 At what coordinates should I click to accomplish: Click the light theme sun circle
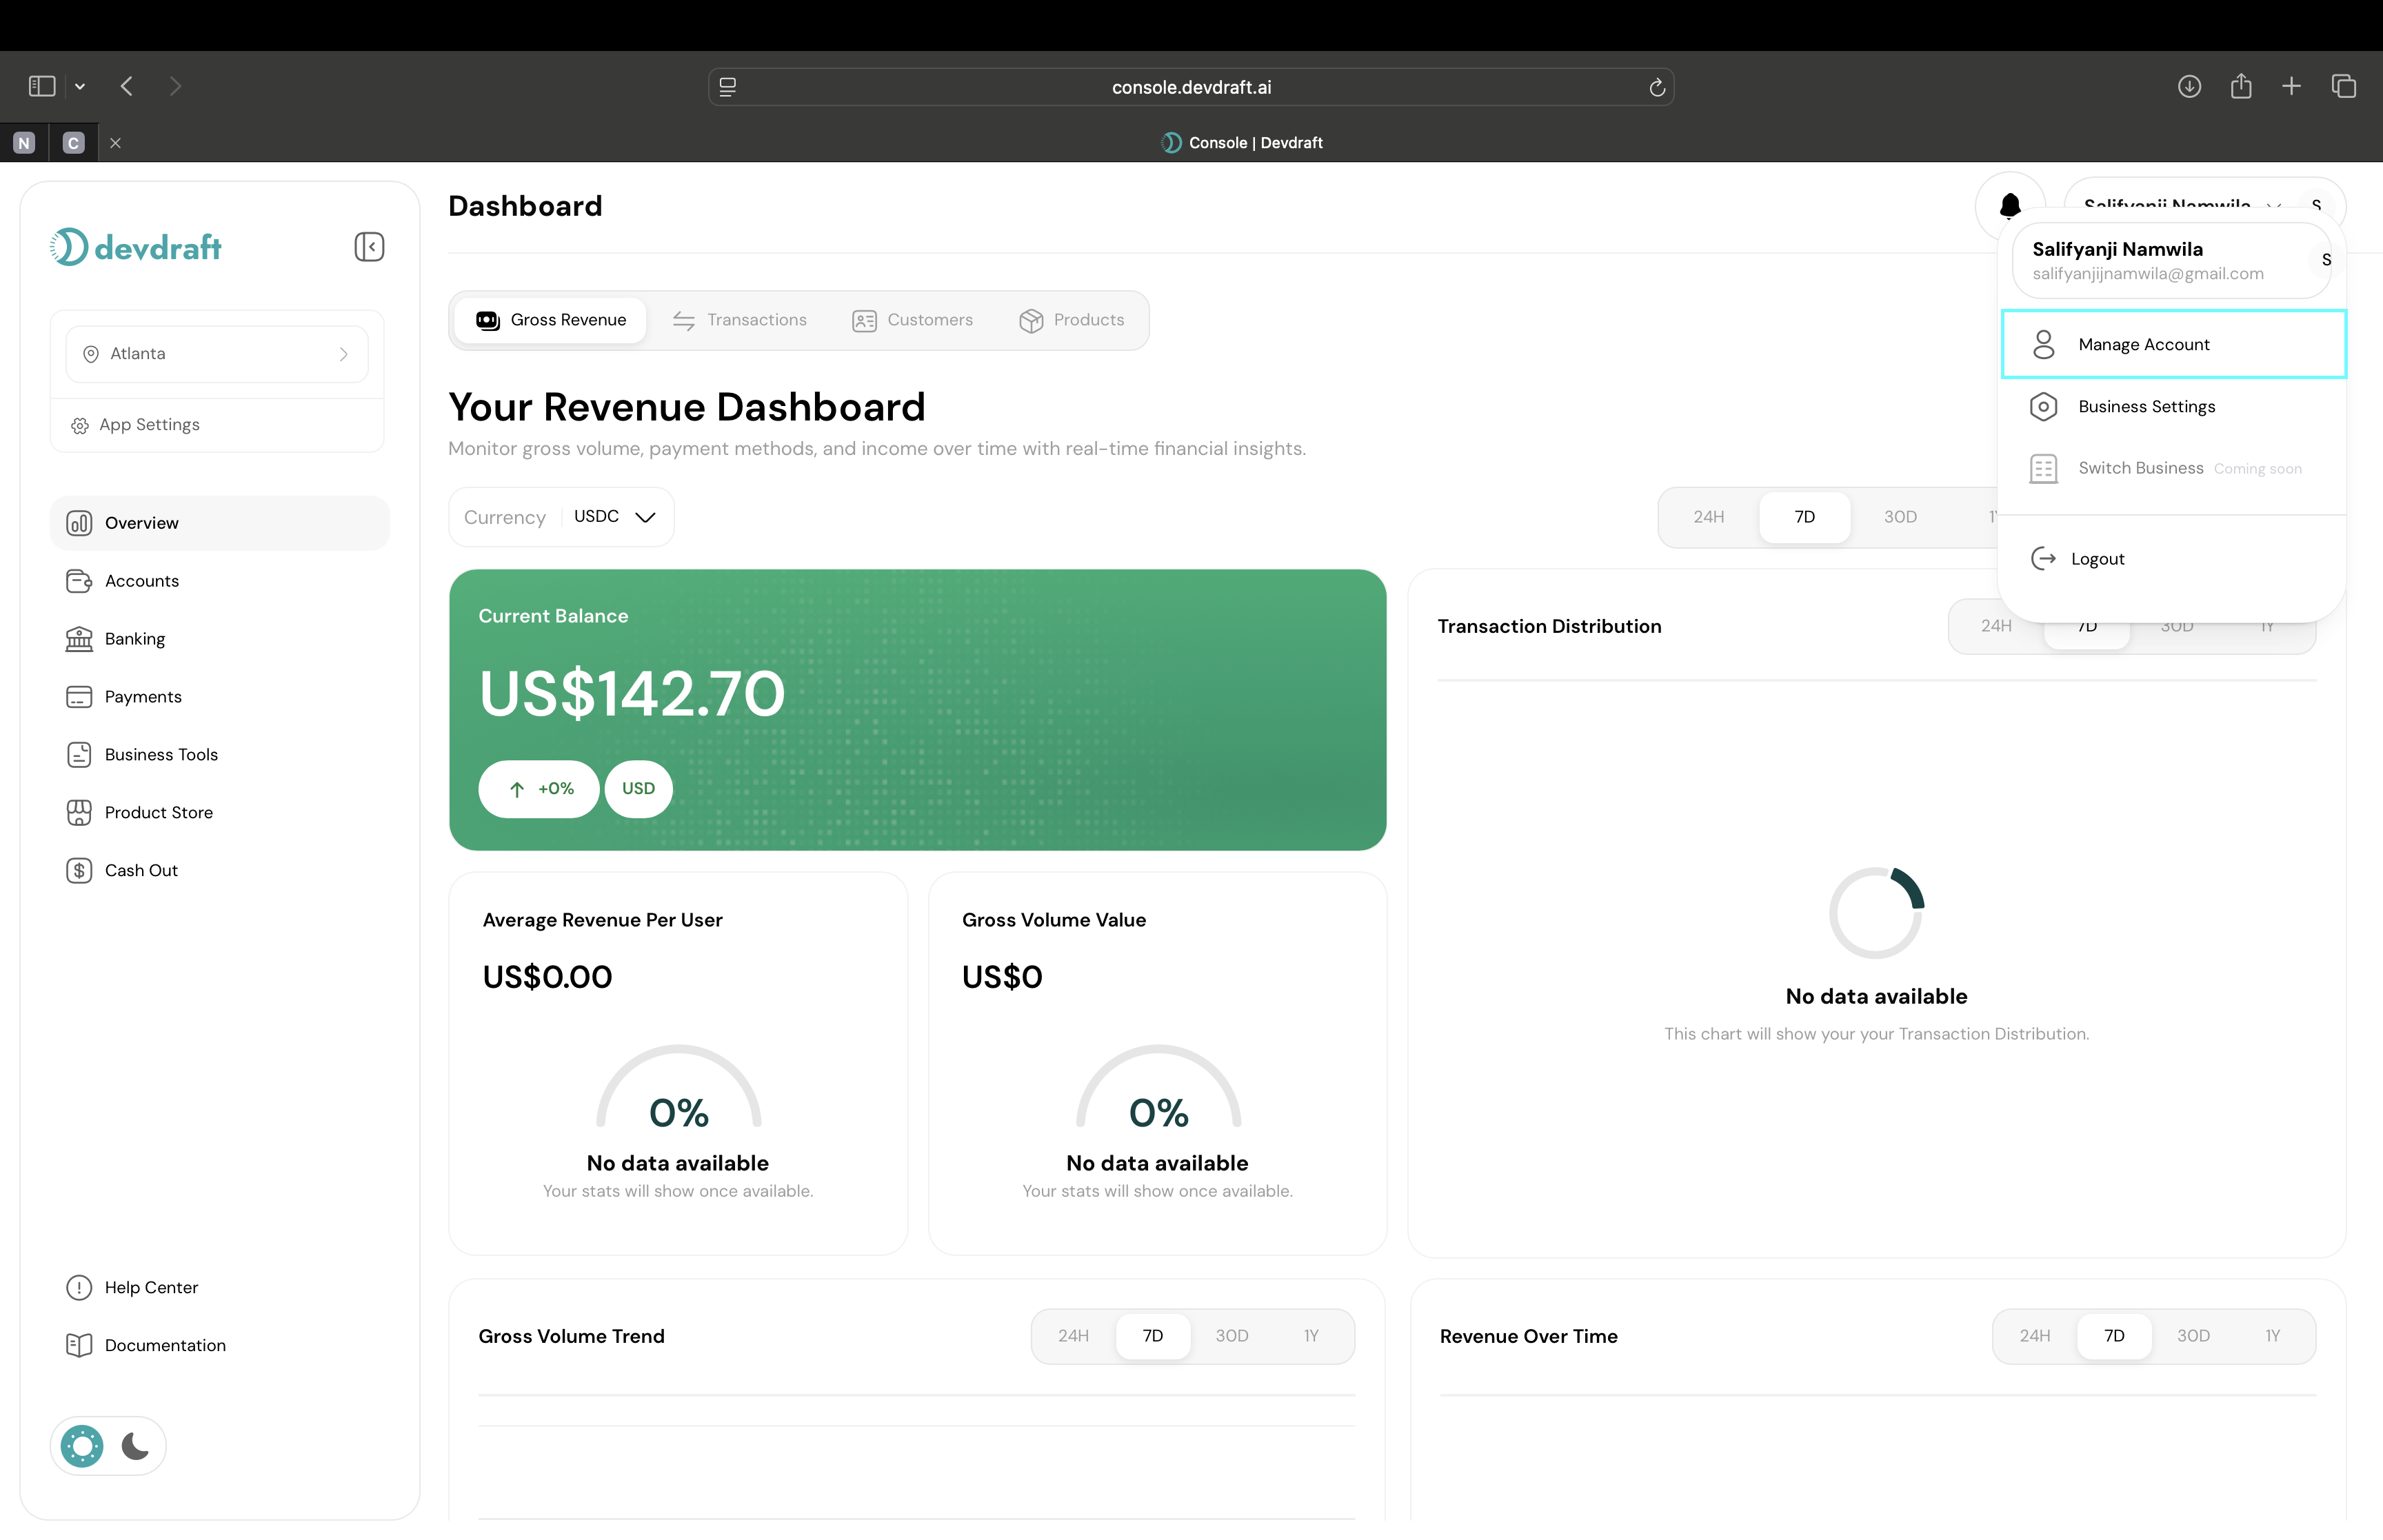pos(81,1446)
